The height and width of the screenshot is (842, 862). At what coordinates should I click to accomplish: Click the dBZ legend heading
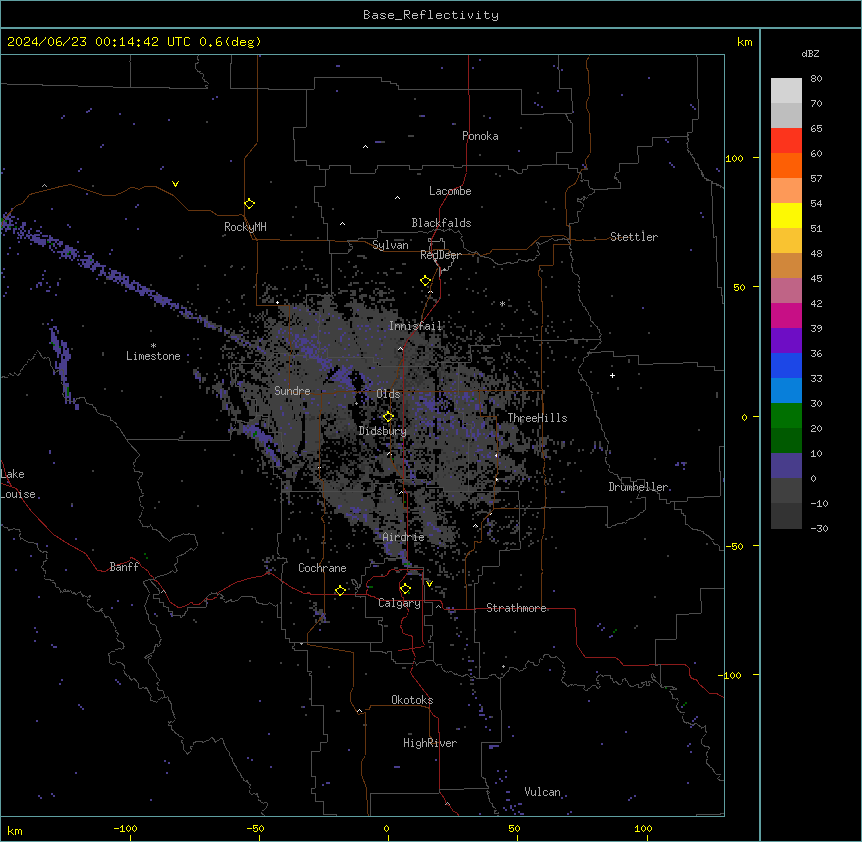pyautogui.click(x=810, y=53)
